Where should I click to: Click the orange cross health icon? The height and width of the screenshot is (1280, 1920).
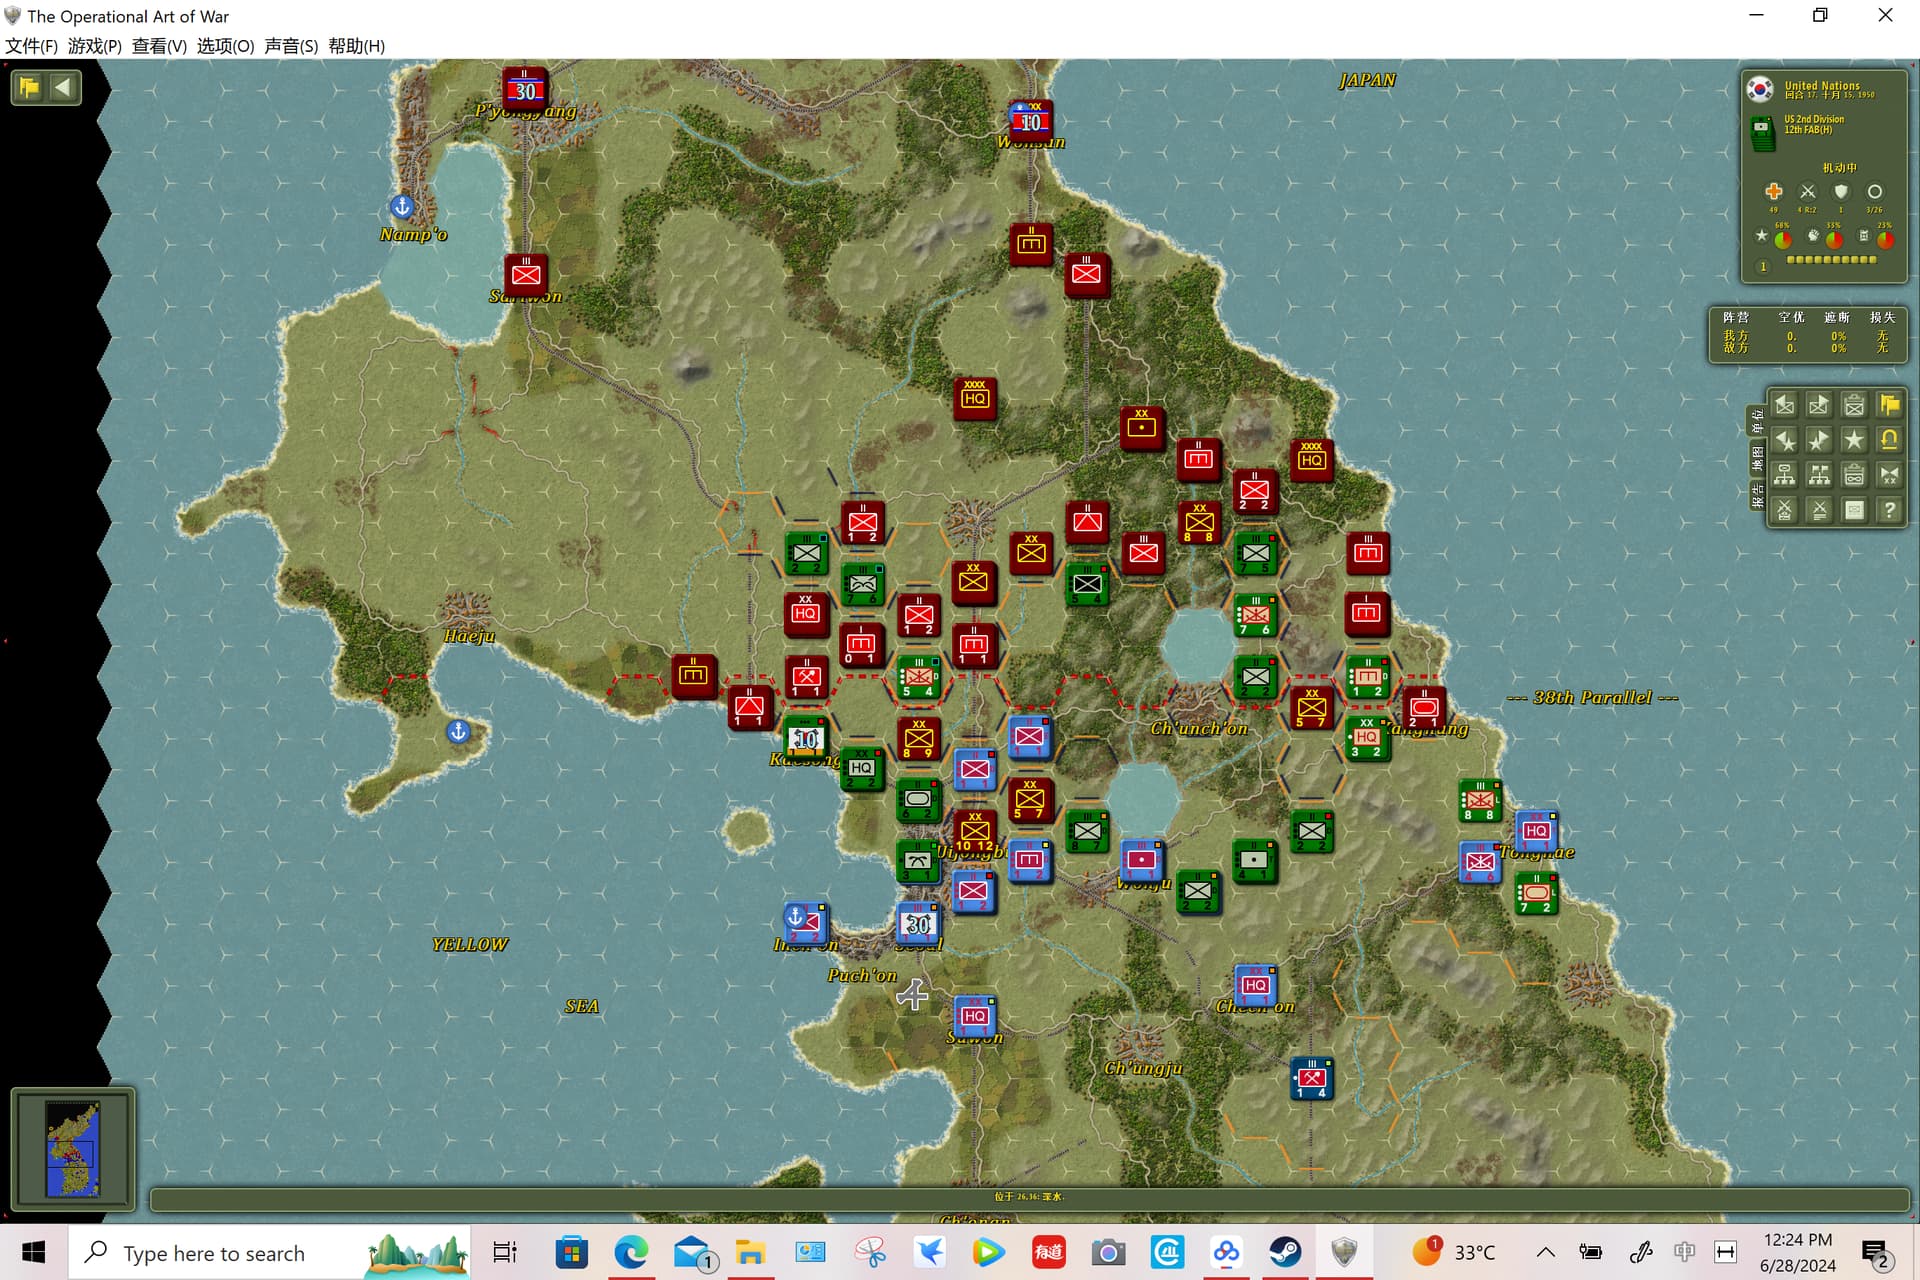[x=1773, y=191]
